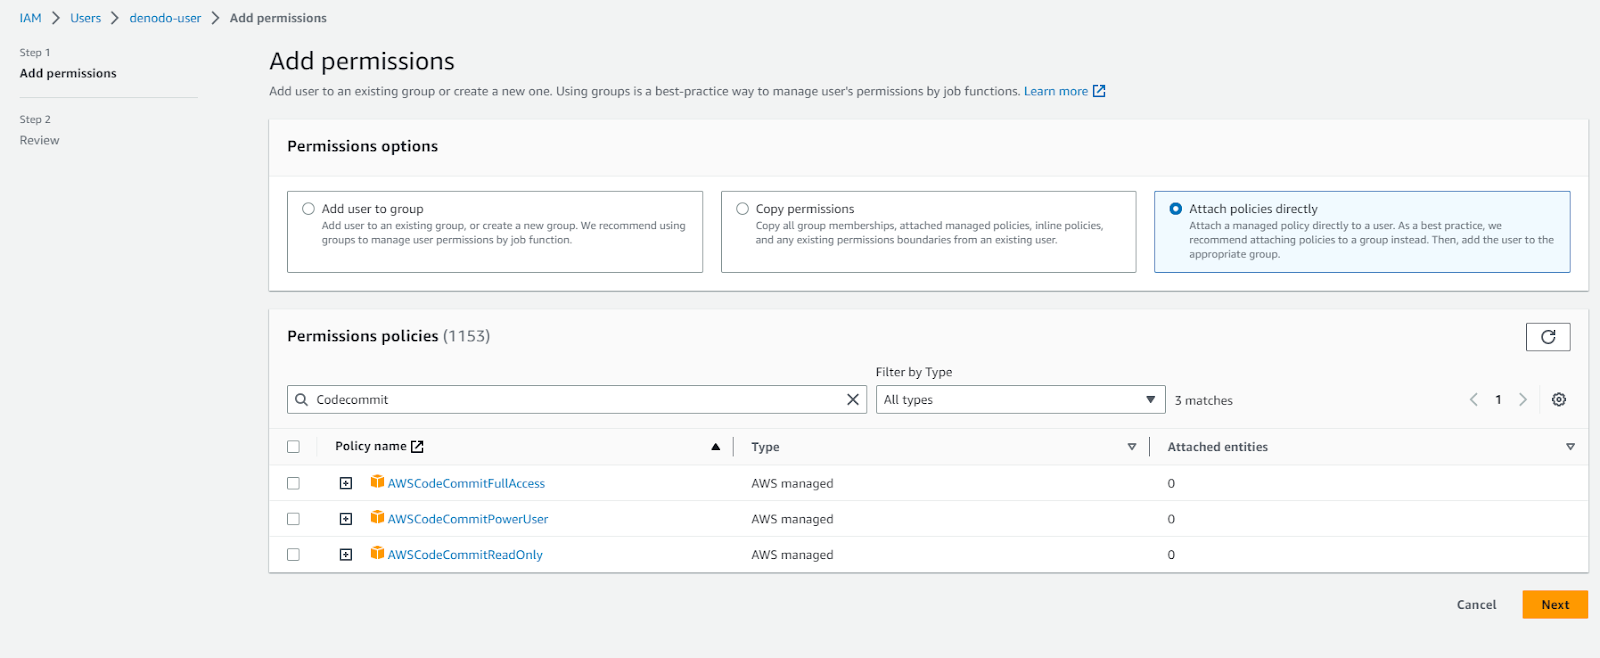This screenshot has width=1600, height=658.
Task: Click the Next button
Action: click(x=1555, y=605)
